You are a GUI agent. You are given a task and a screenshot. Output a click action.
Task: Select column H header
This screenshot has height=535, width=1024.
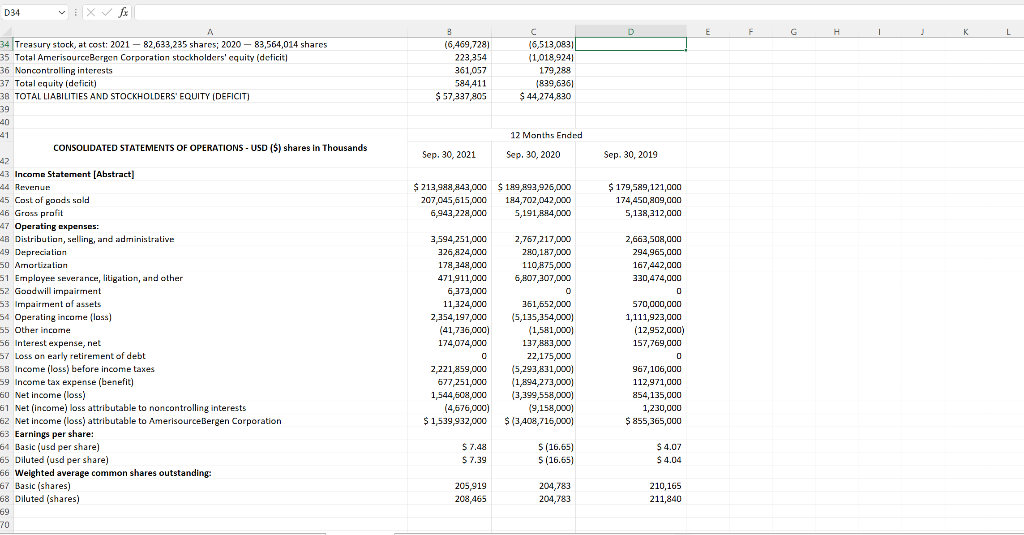tap(836, 31)
